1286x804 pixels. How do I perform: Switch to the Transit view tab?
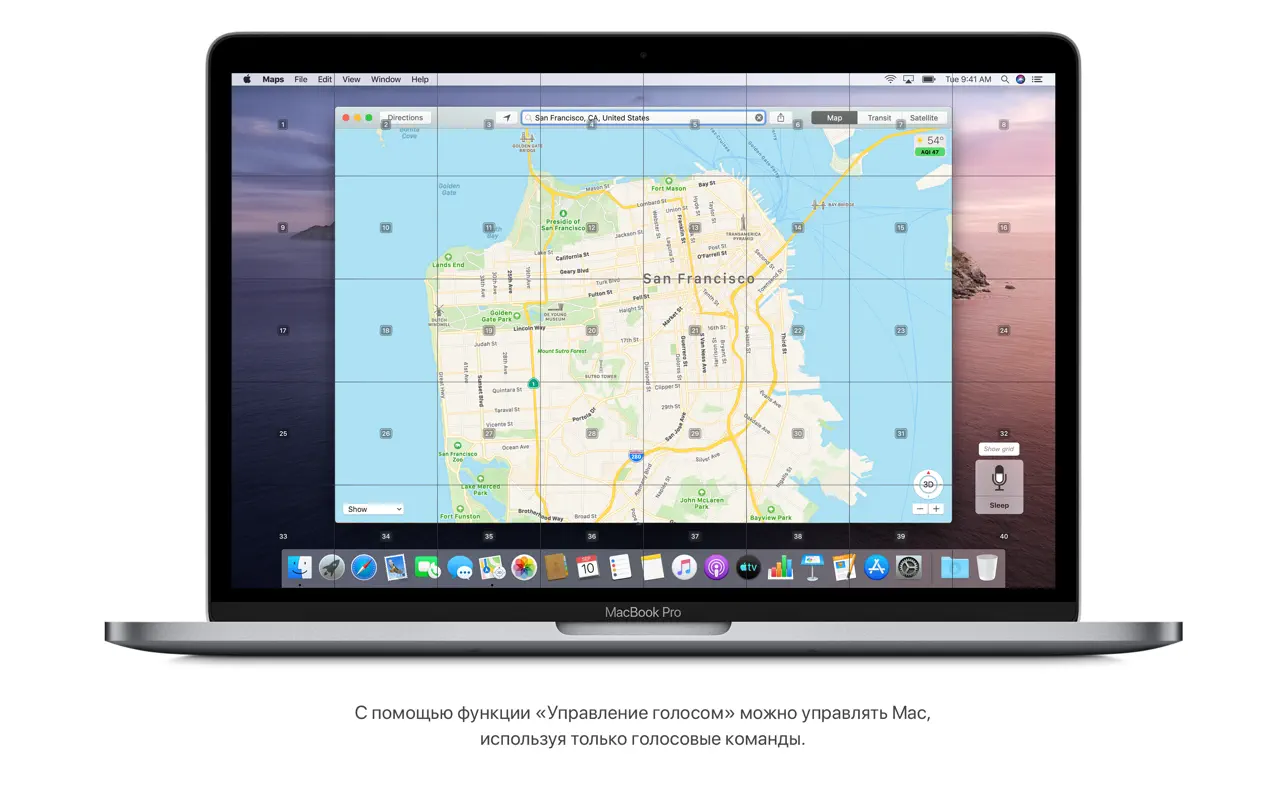(x=879, y=118)
